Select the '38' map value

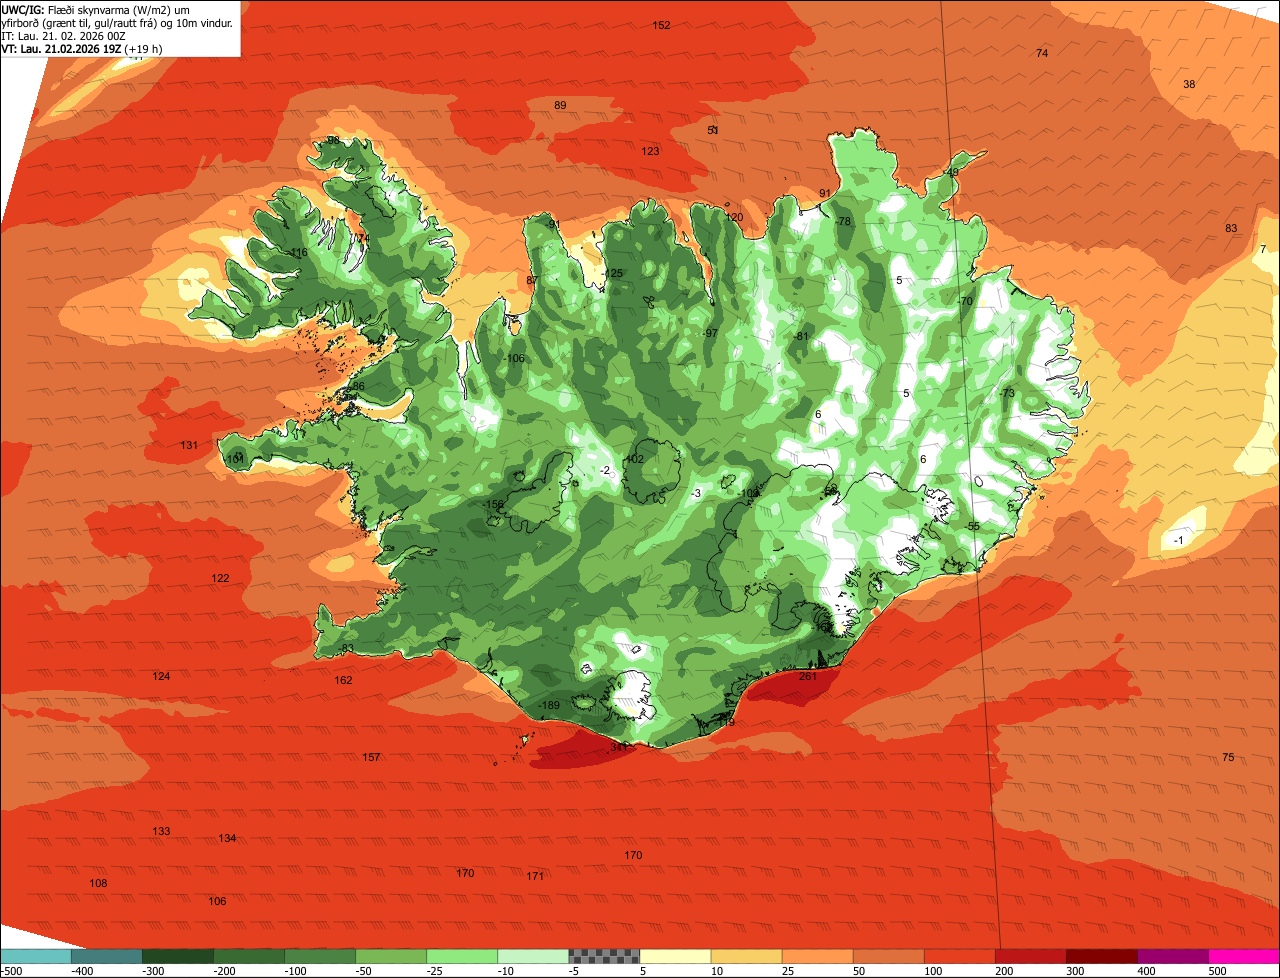point(1189,84)
